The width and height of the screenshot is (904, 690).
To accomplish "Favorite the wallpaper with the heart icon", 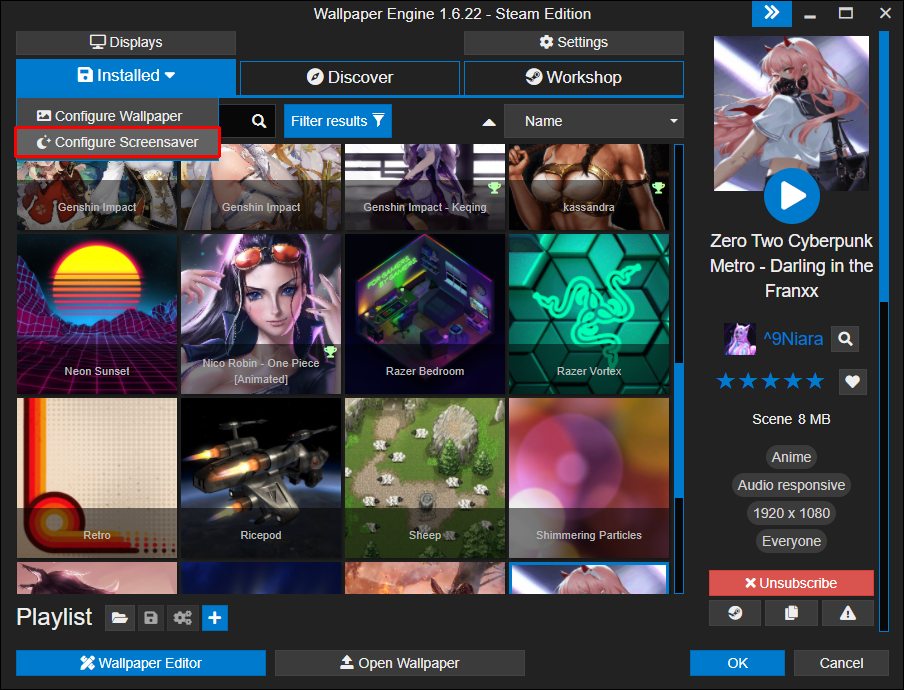I will coord(852,381).
